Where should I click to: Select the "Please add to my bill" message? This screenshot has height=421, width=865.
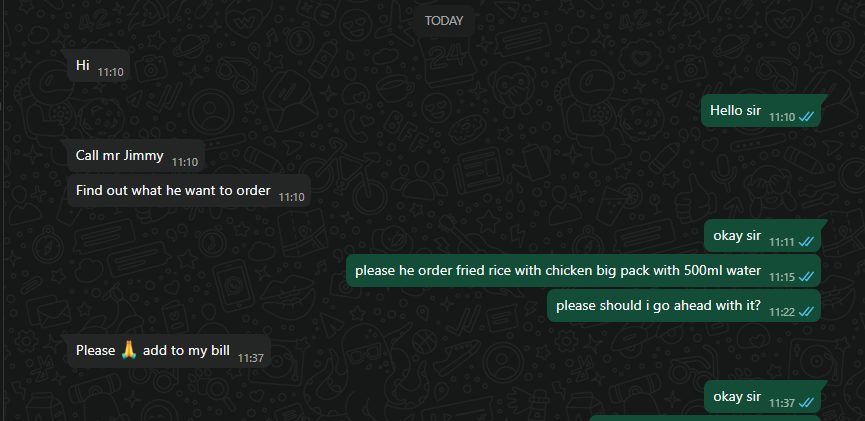pos(169,351)
